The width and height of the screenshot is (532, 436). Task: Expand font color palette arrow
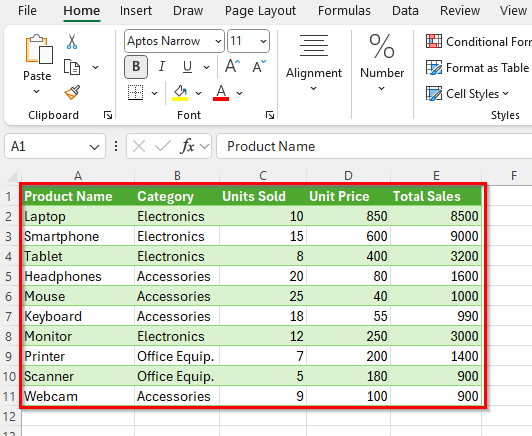pos(240,93)
